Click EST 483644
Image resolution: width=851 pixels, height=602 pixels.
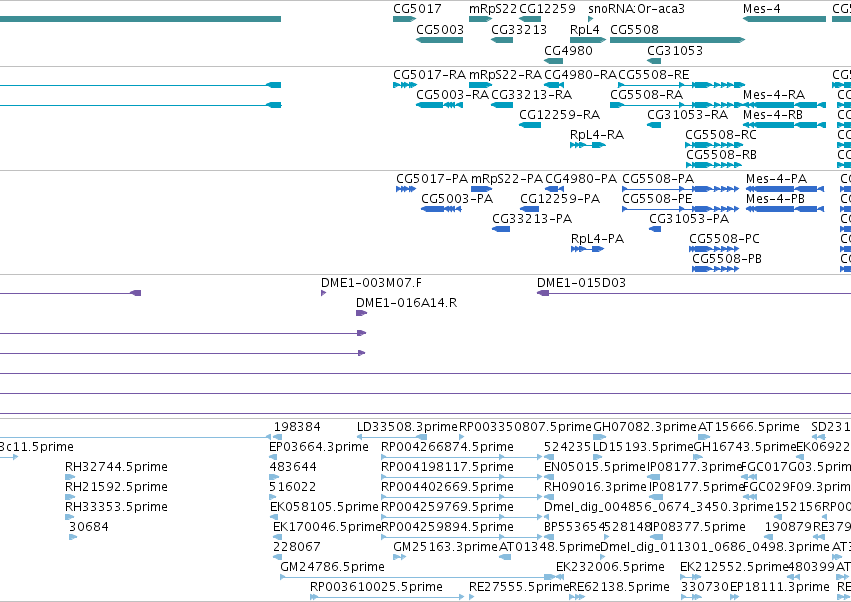click(293, 467)
